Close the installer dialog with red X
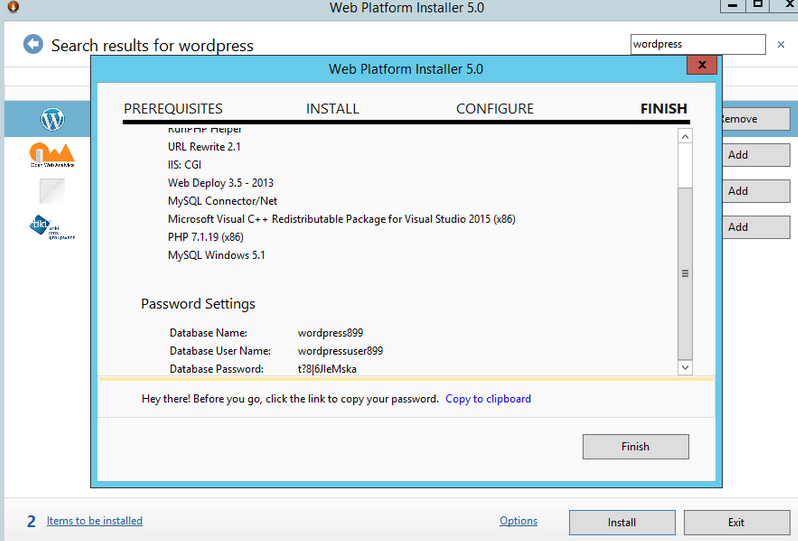This screenshot has height=541, width=798. coord(702,65)
